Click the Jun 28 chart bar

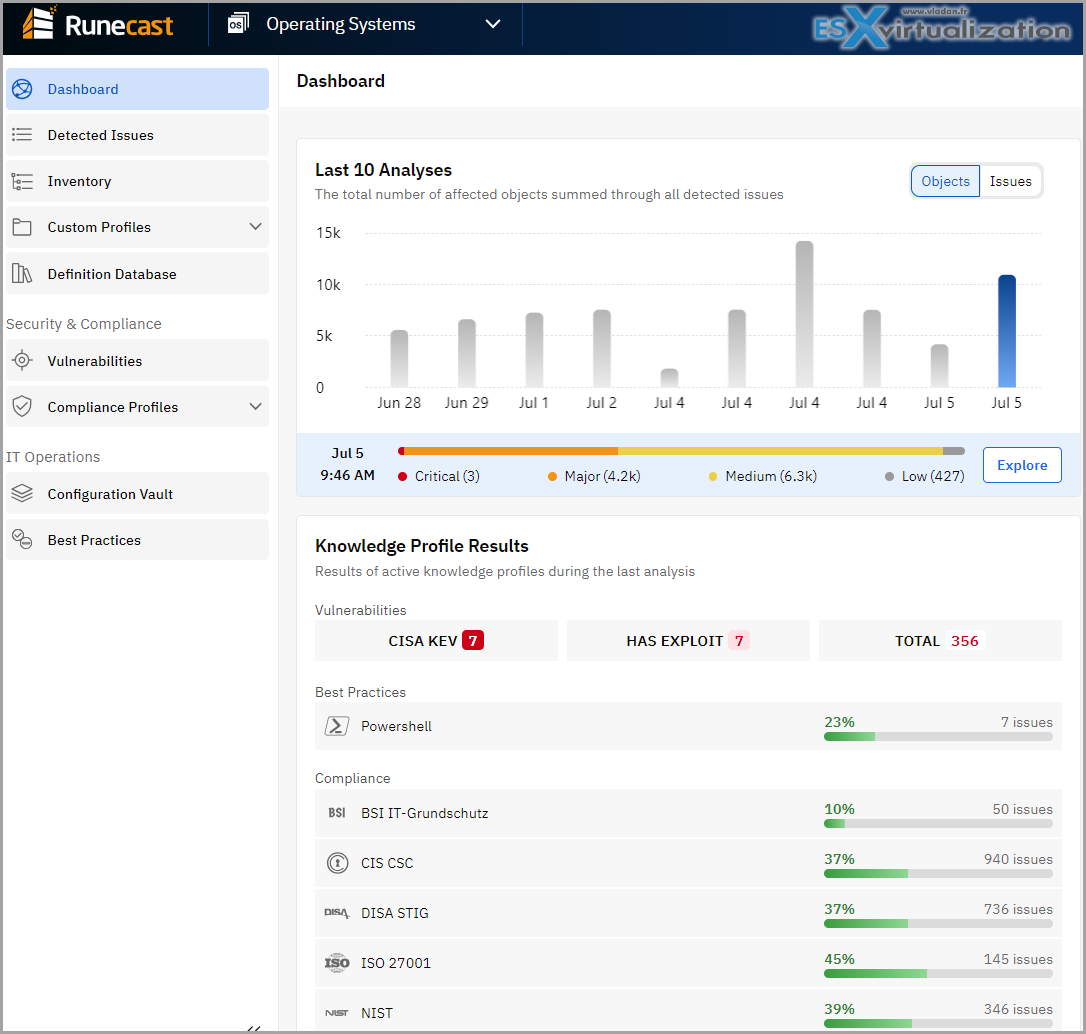pos(399,358)
